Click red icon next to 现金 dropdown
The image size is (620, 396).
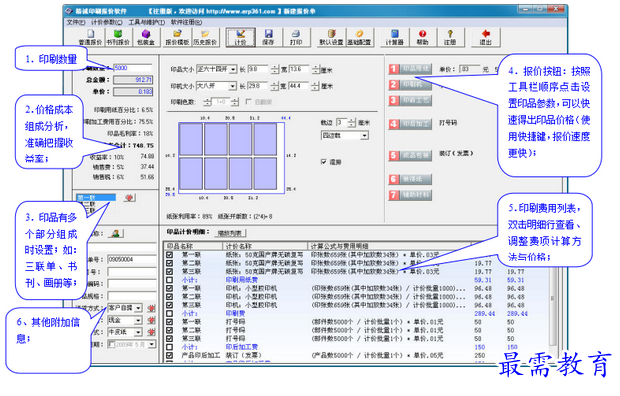tap(151, 320)
